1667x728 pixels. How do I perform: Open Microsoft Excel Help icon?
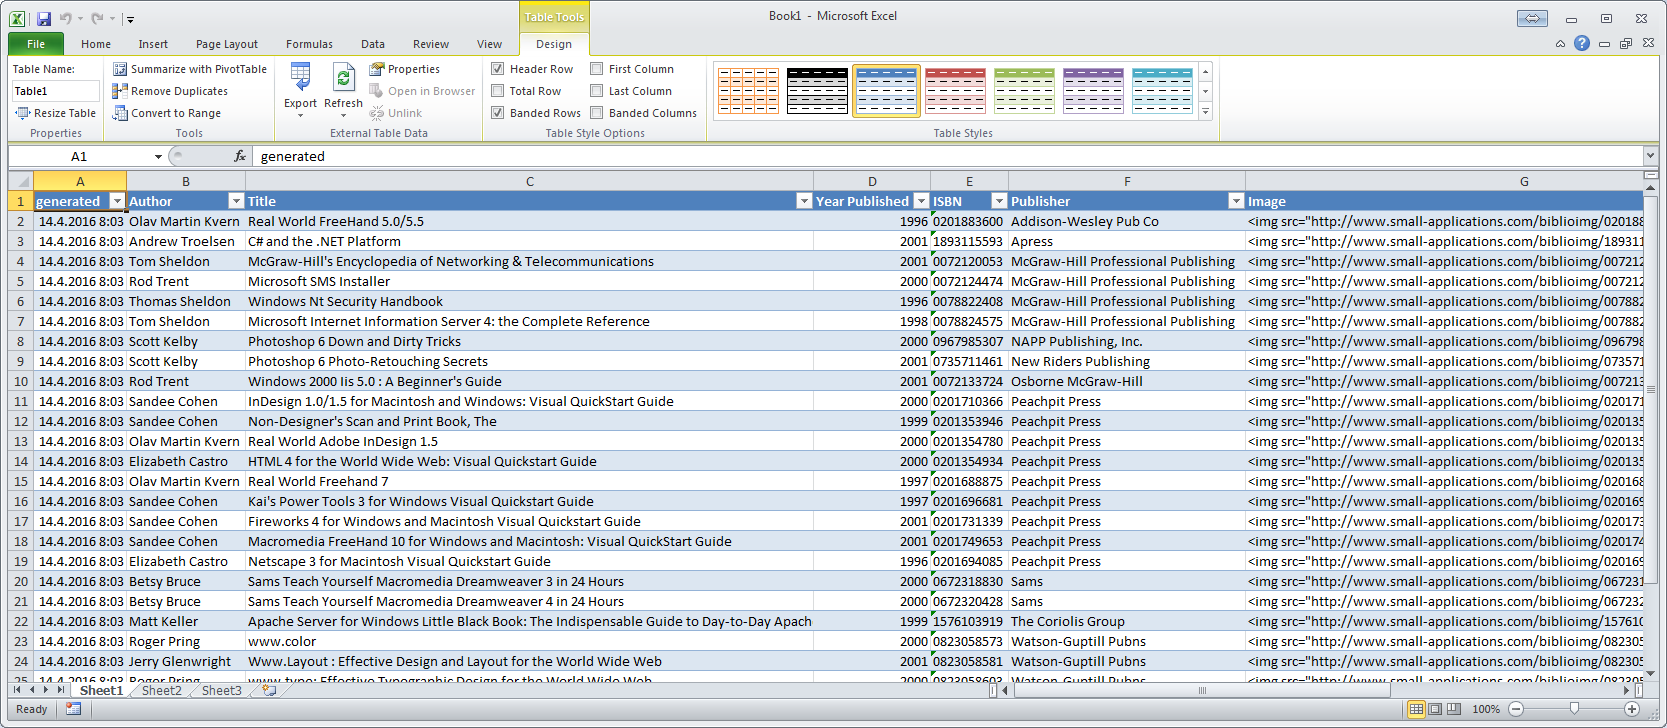(1581, 43)
